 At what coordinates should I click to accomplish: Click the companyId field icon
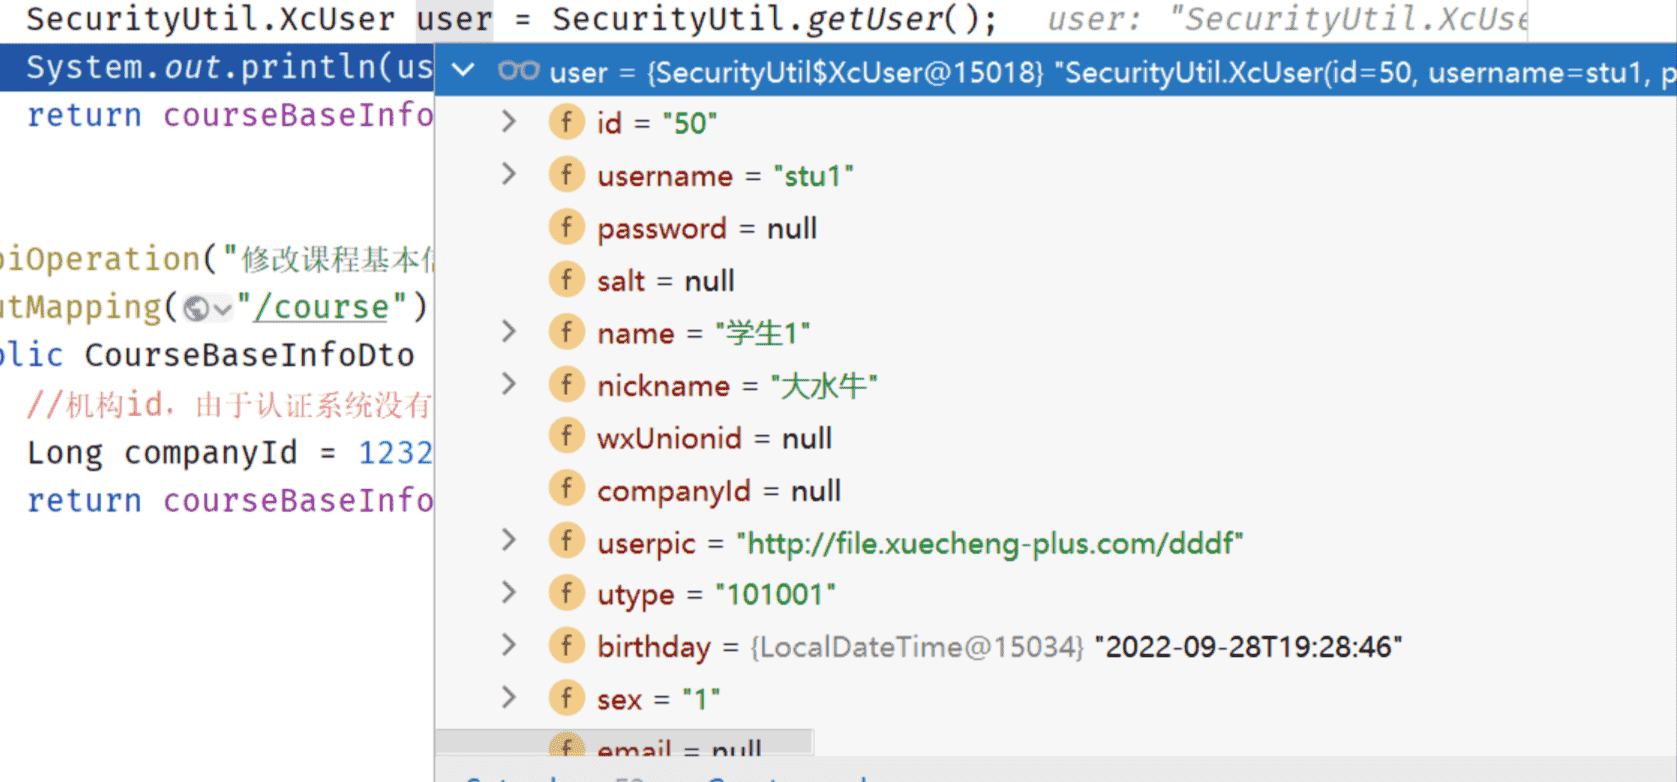pyautogui.click(x=566, y=490)
